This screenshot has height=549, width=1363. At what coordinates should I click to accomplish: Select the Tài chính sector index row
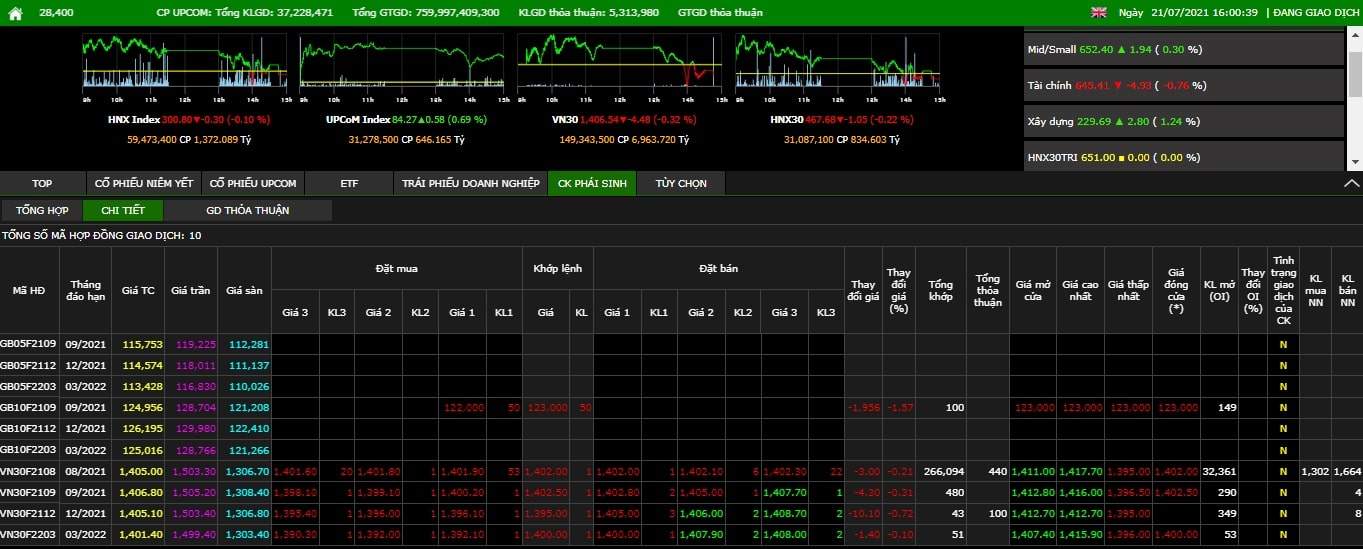pyautogui.click(x=1183, y=85)
